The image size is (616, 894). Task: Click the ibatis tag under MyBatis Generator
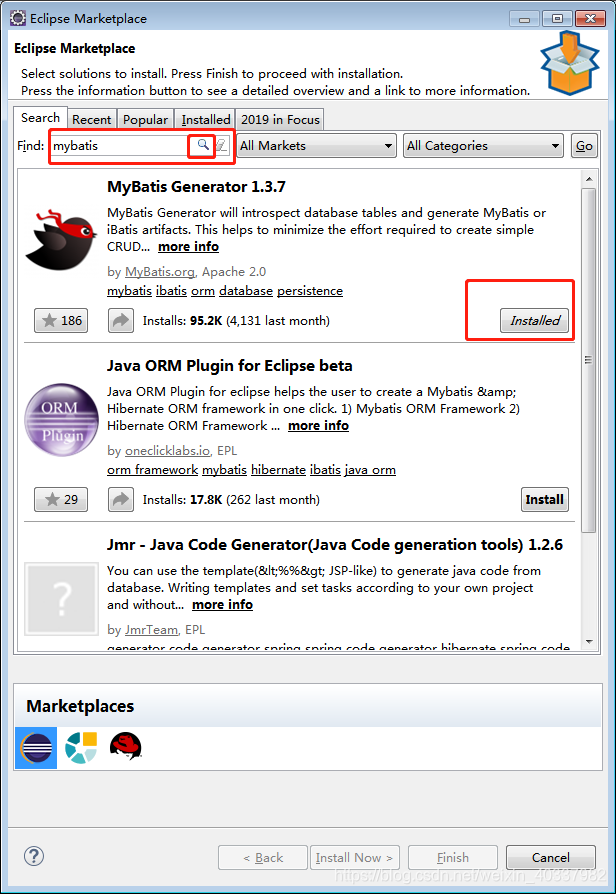172,291
